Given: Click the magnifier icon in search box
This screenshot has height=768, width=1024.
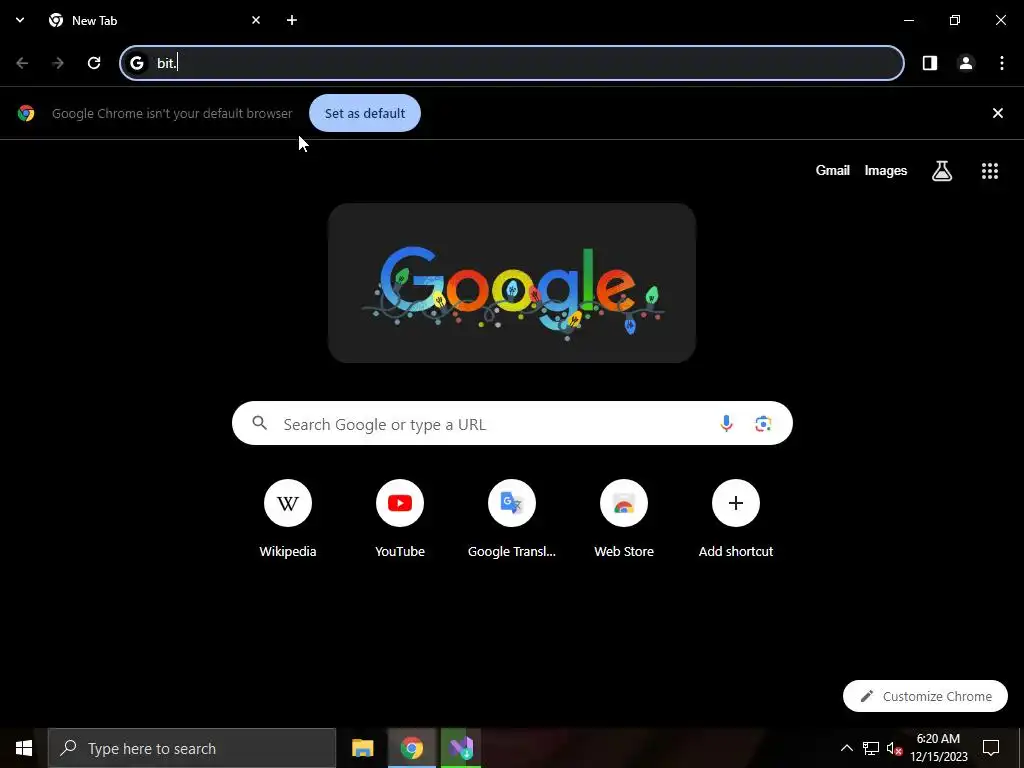Looking at the screenshot, I should coord(260,423).
